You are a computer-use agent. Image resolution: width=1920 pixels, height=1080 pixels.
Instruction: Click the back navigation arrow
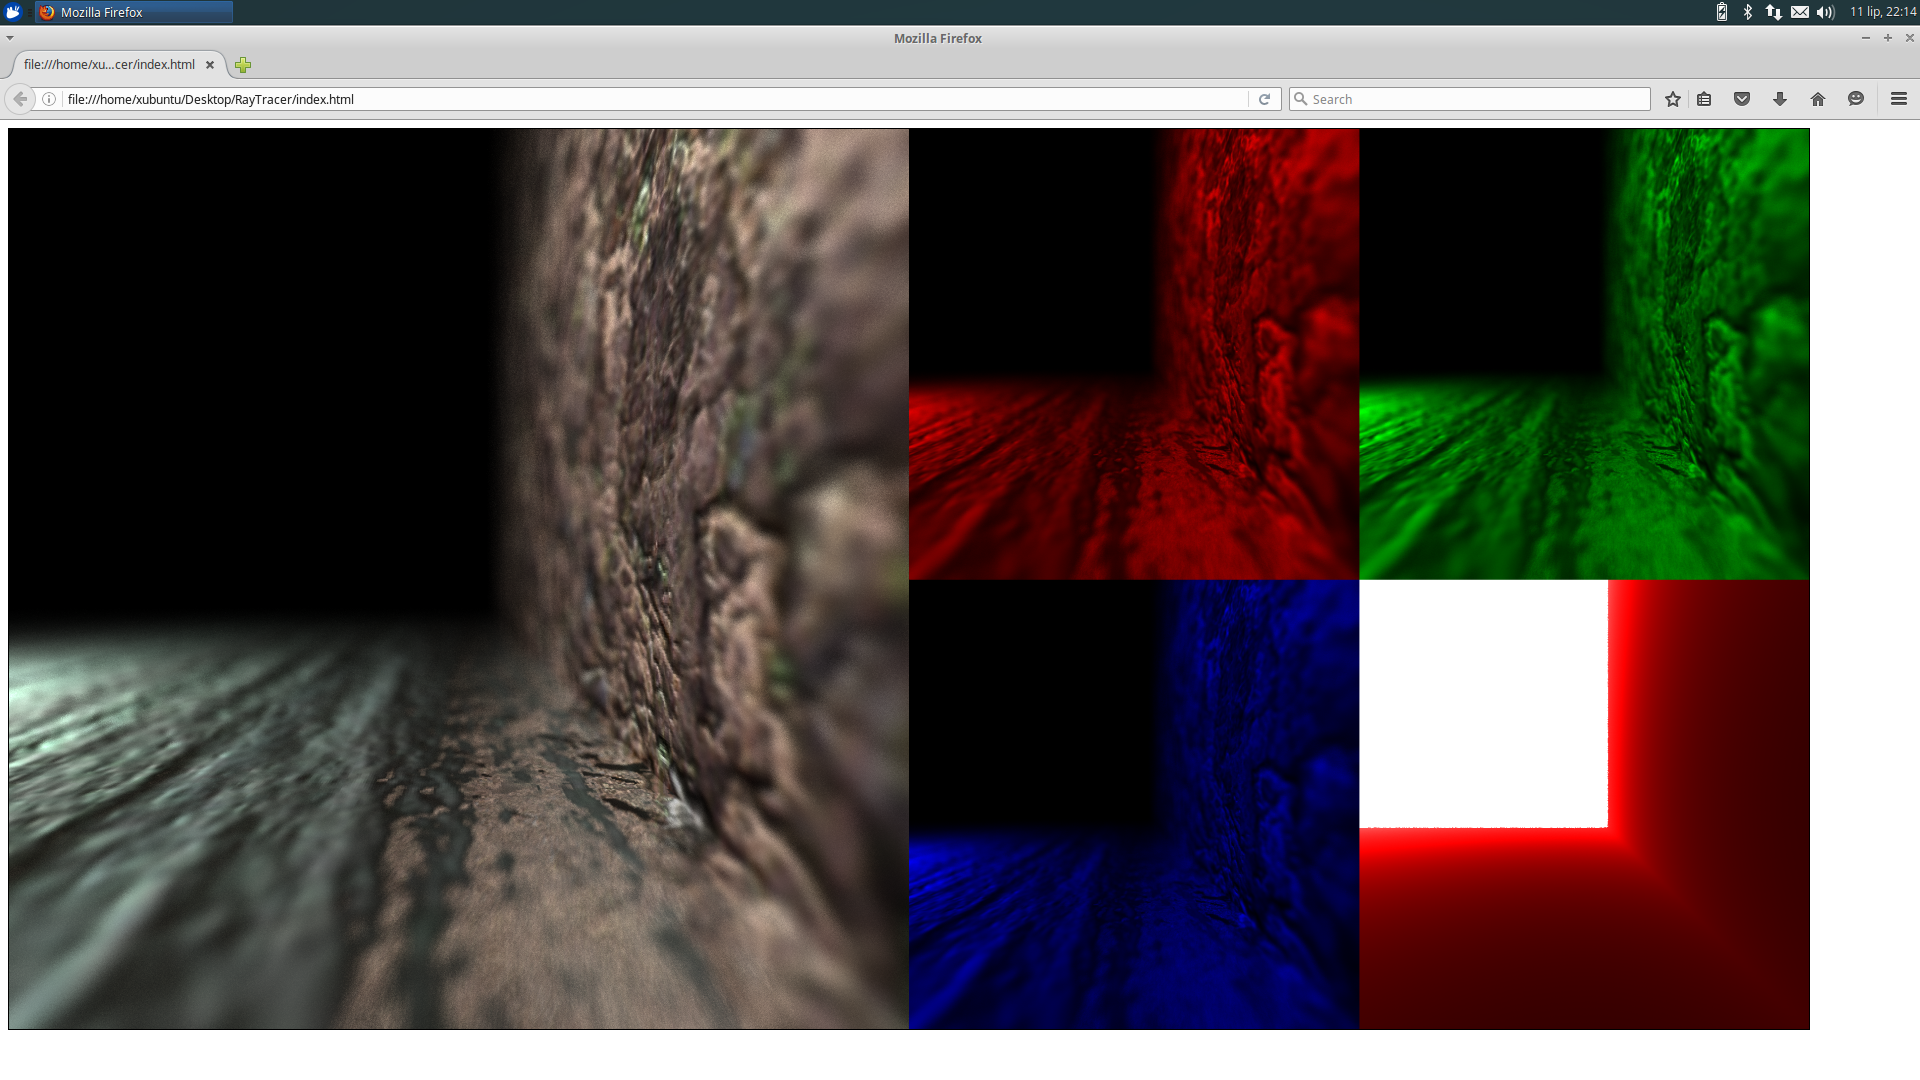tap(20, 99)
